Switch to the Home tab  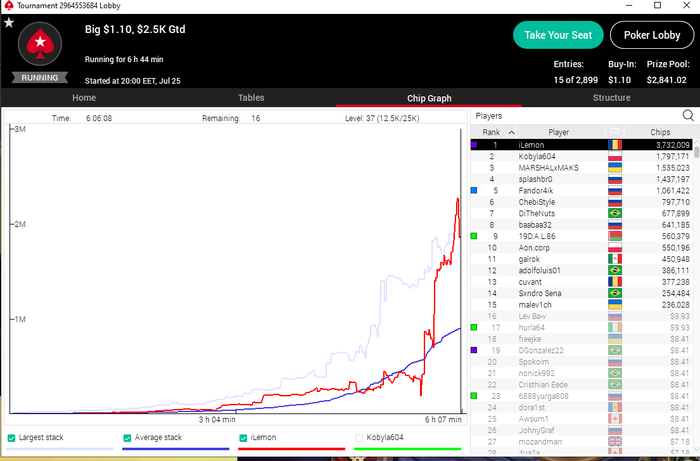(x=84, y=98)
